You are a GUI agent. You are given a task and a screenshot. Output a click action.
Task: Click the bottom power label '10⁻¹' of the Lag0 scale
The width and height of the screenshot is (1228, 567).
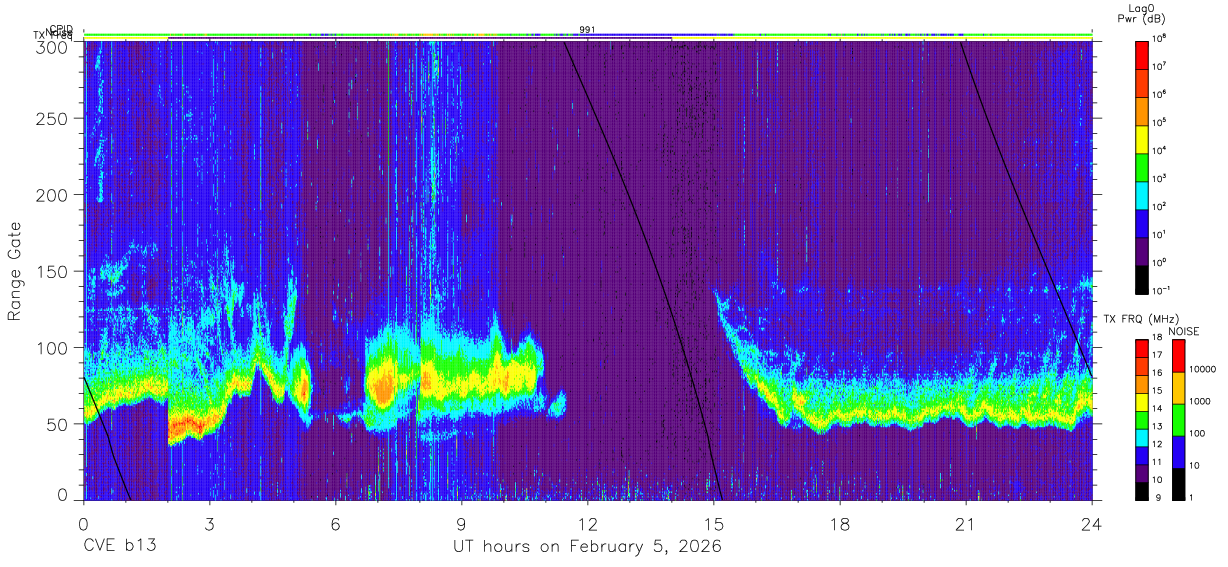(1161, 292)
